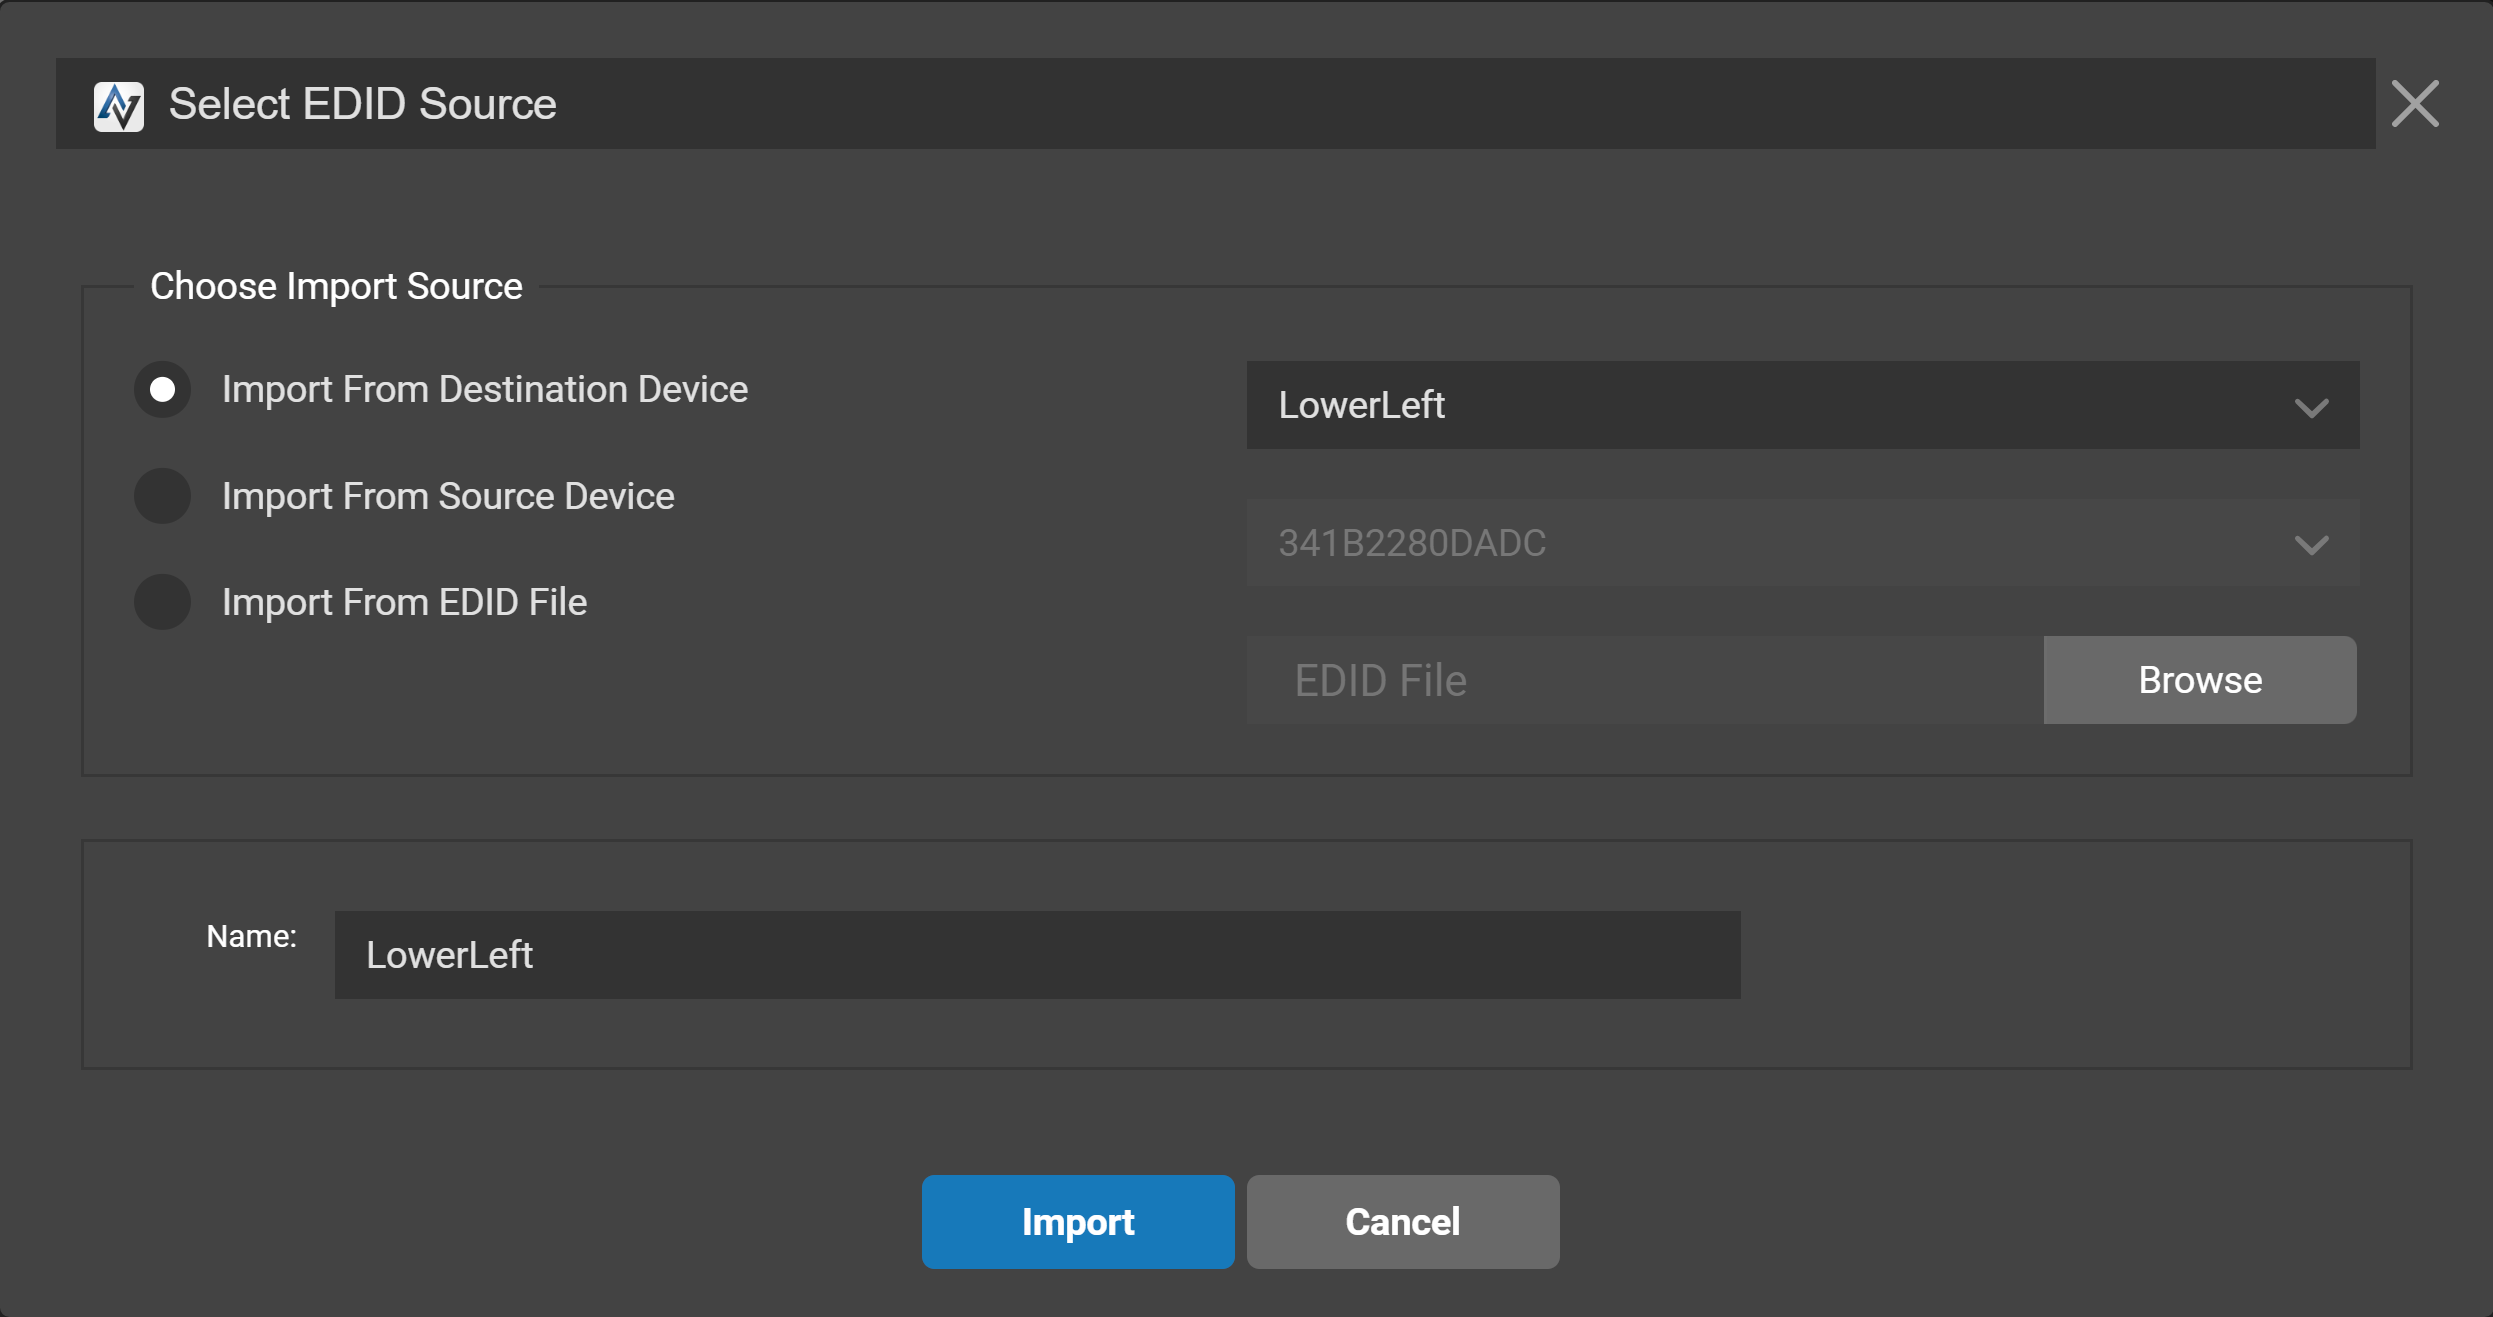Click the Name: label text

(251, 936)
